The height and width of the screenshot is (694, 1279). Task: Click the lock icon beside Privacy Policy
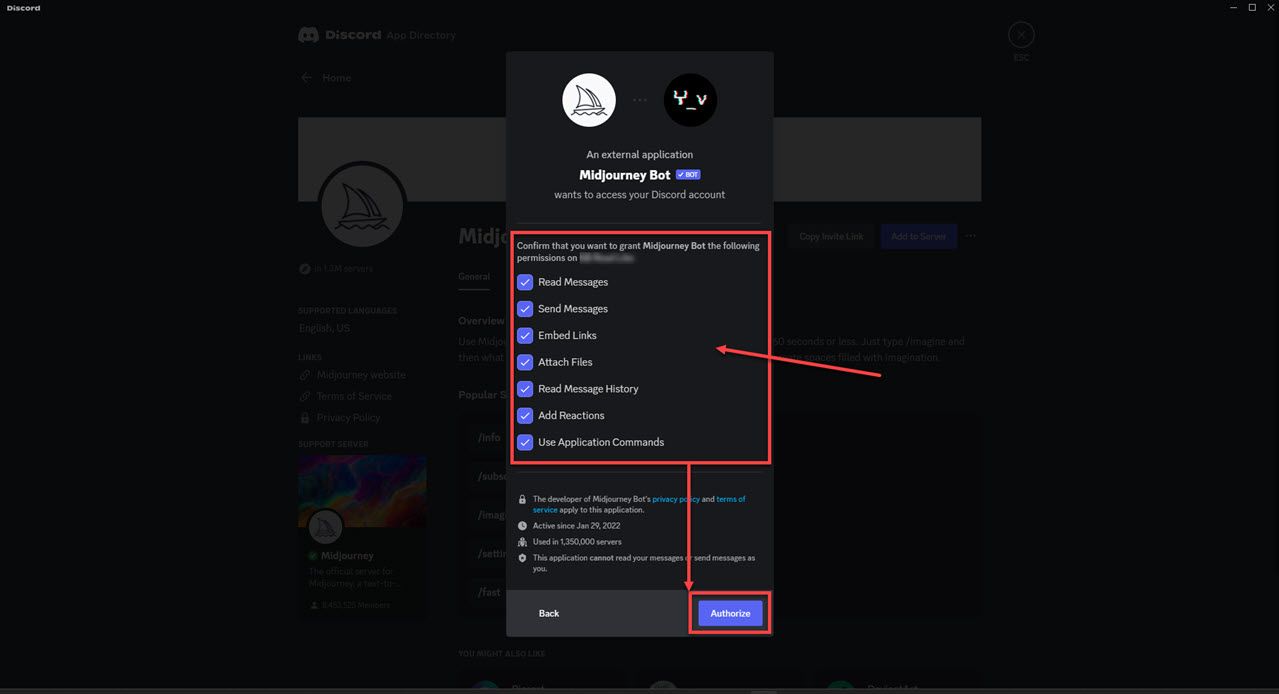coord(304,417)
